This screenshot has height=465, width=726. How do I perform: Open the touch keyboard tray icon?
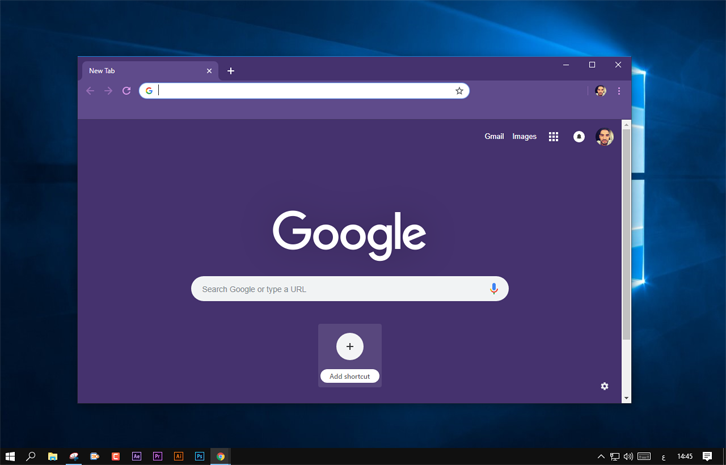click(x=644, y=456)
